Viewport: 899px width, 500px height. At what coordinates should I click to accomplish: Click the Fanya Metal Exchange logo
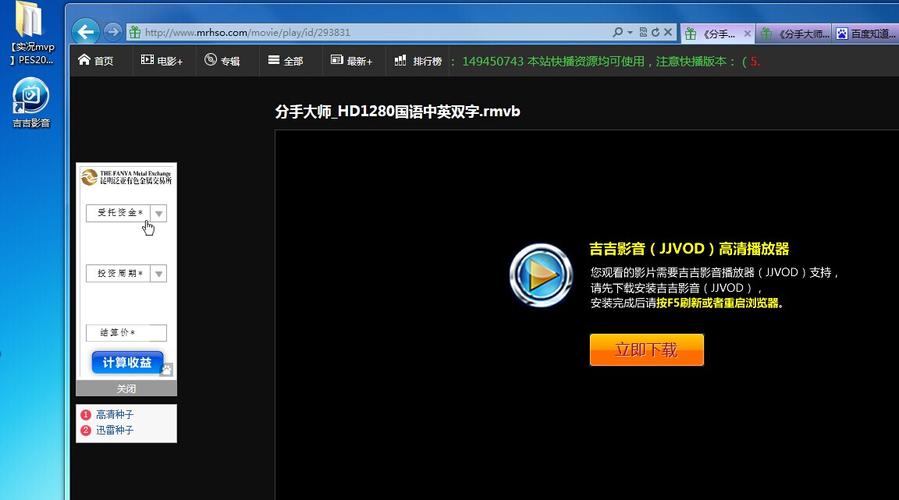click(126, 177)
